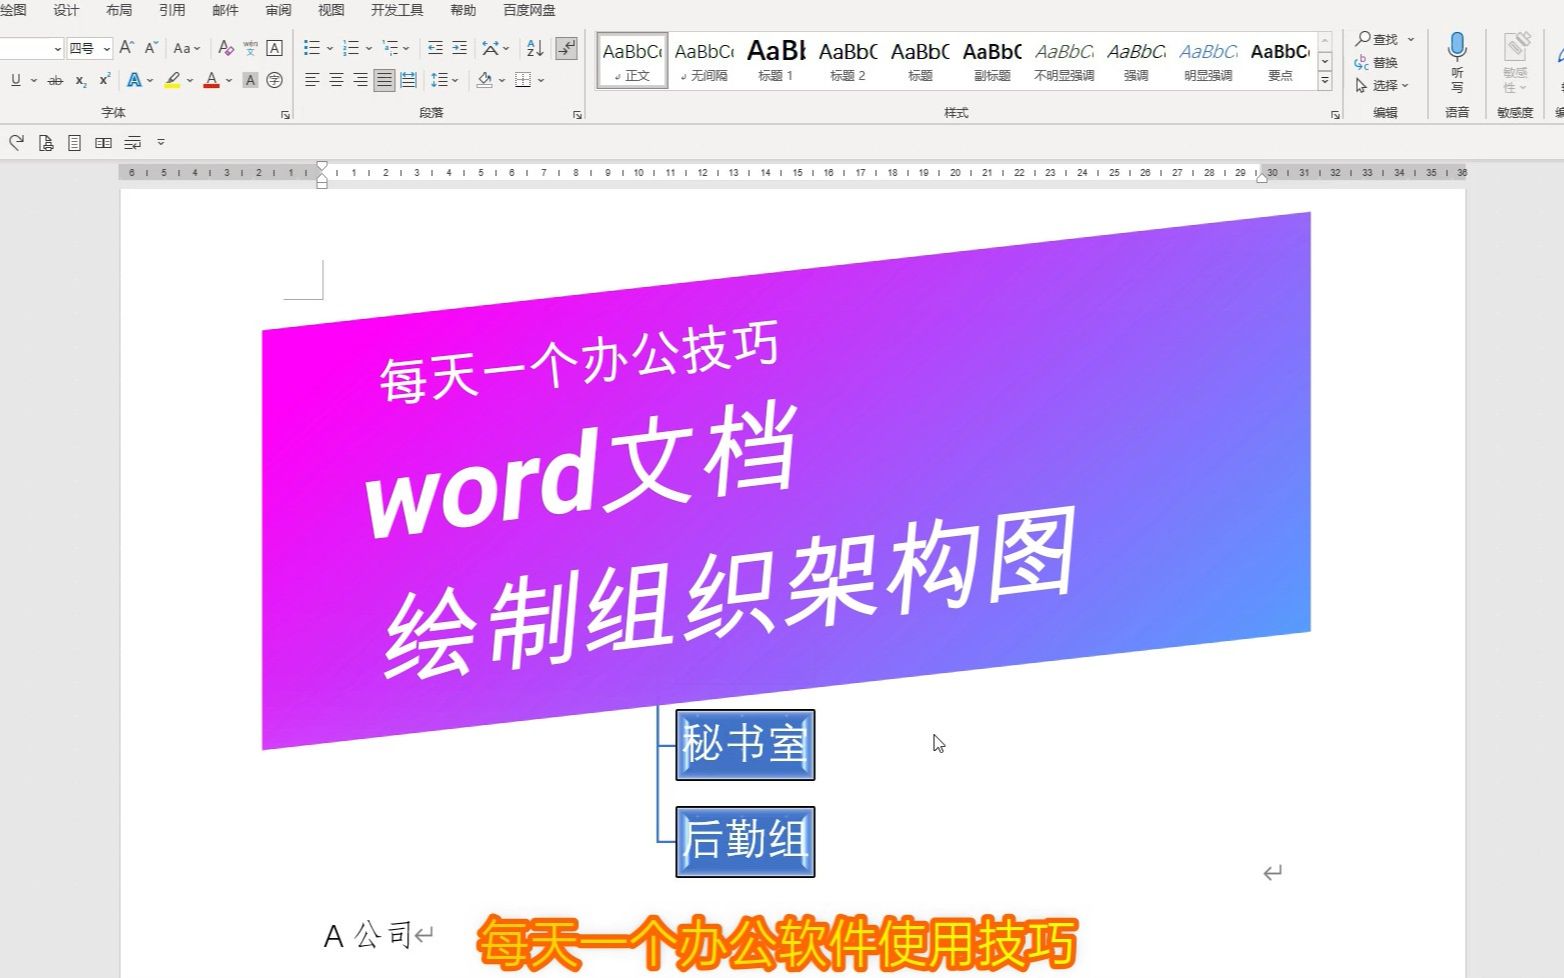
Task: Center align the text
Action: 336,80
